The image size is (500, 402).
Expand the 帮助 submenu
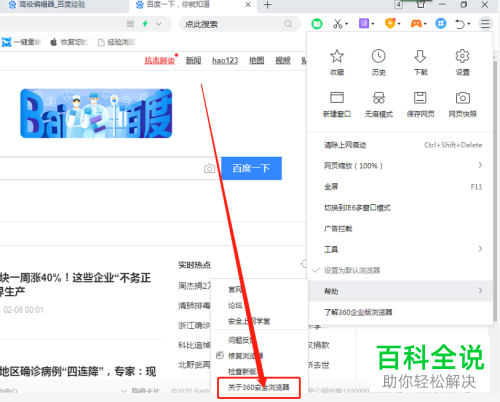(400, 291)
